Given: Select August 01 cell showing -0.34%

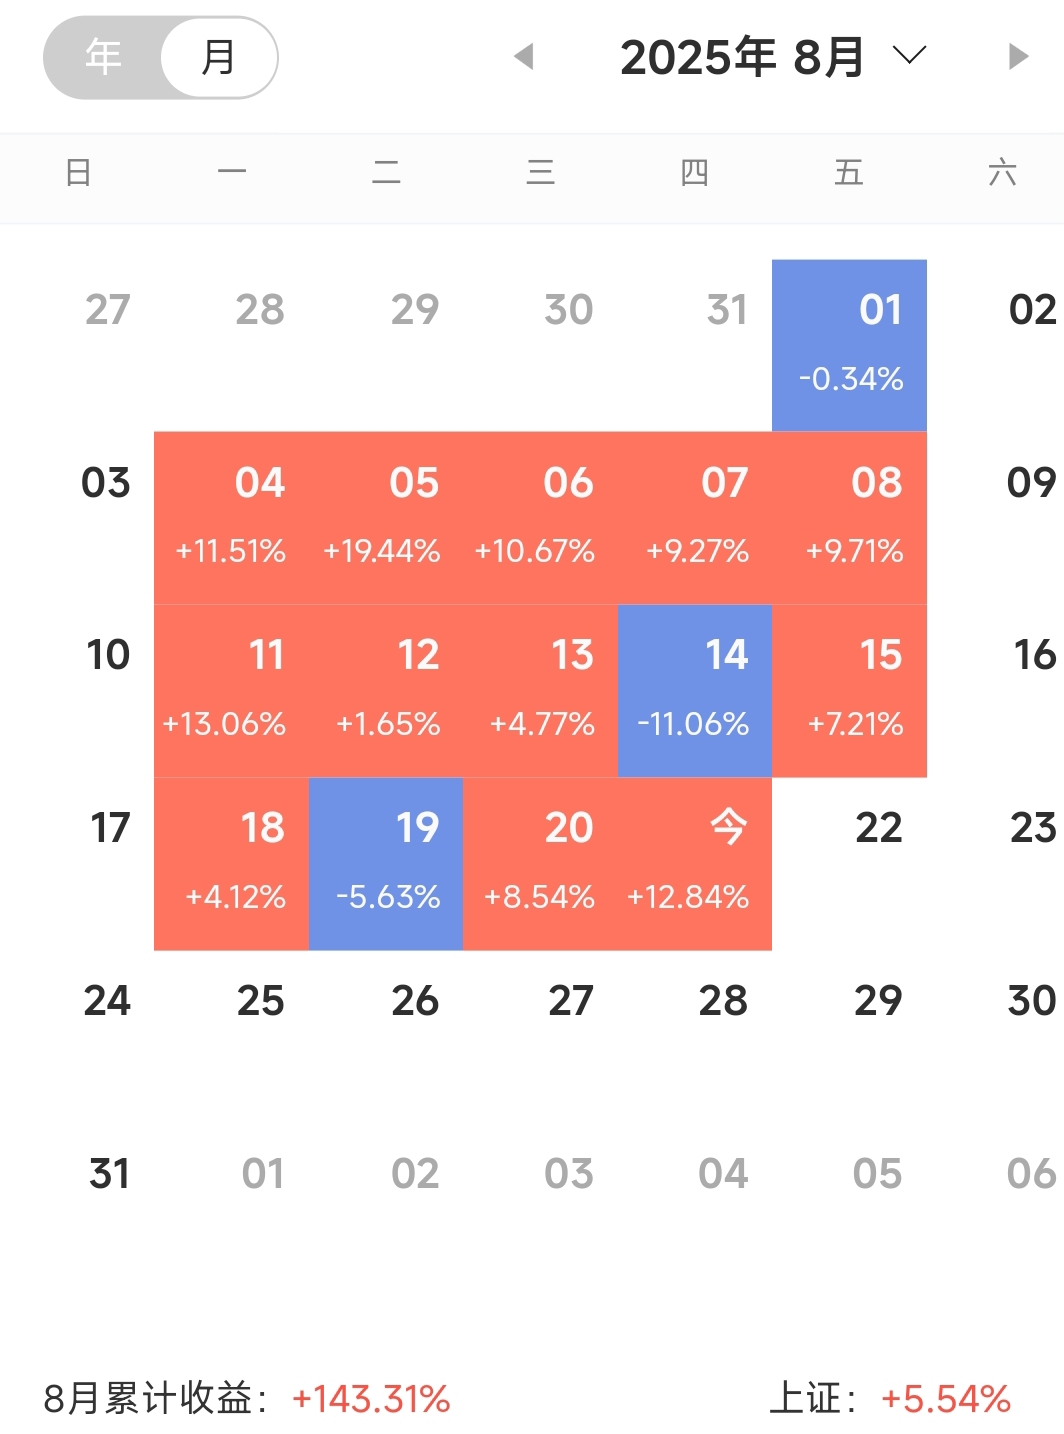Looking at the screenshot, I should point(849,345).
